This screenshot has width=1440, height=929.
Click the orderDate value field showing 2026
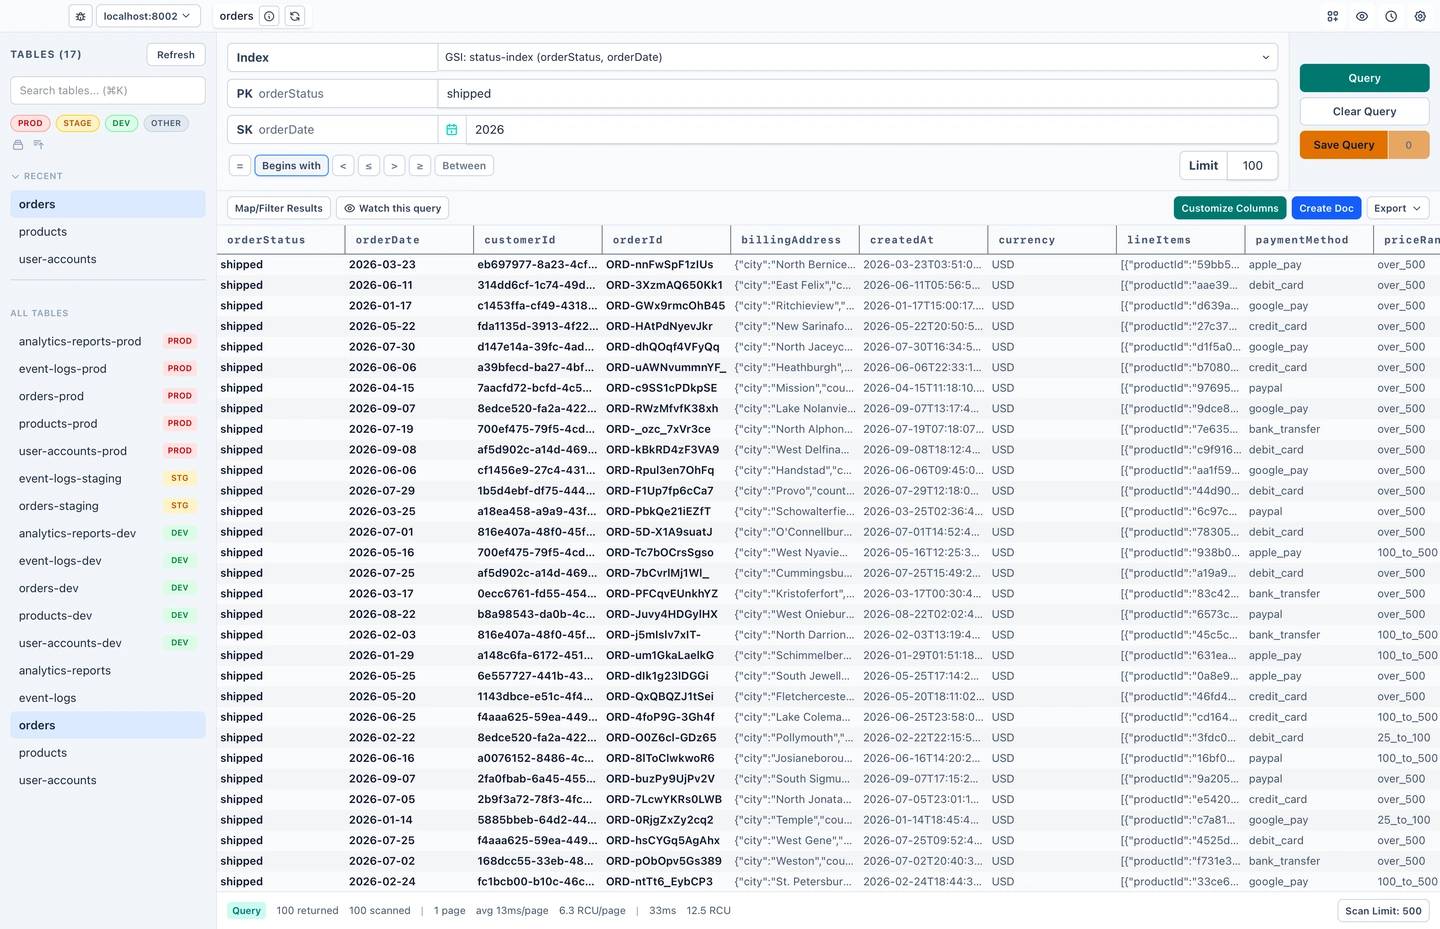click(x=872, y=130)
